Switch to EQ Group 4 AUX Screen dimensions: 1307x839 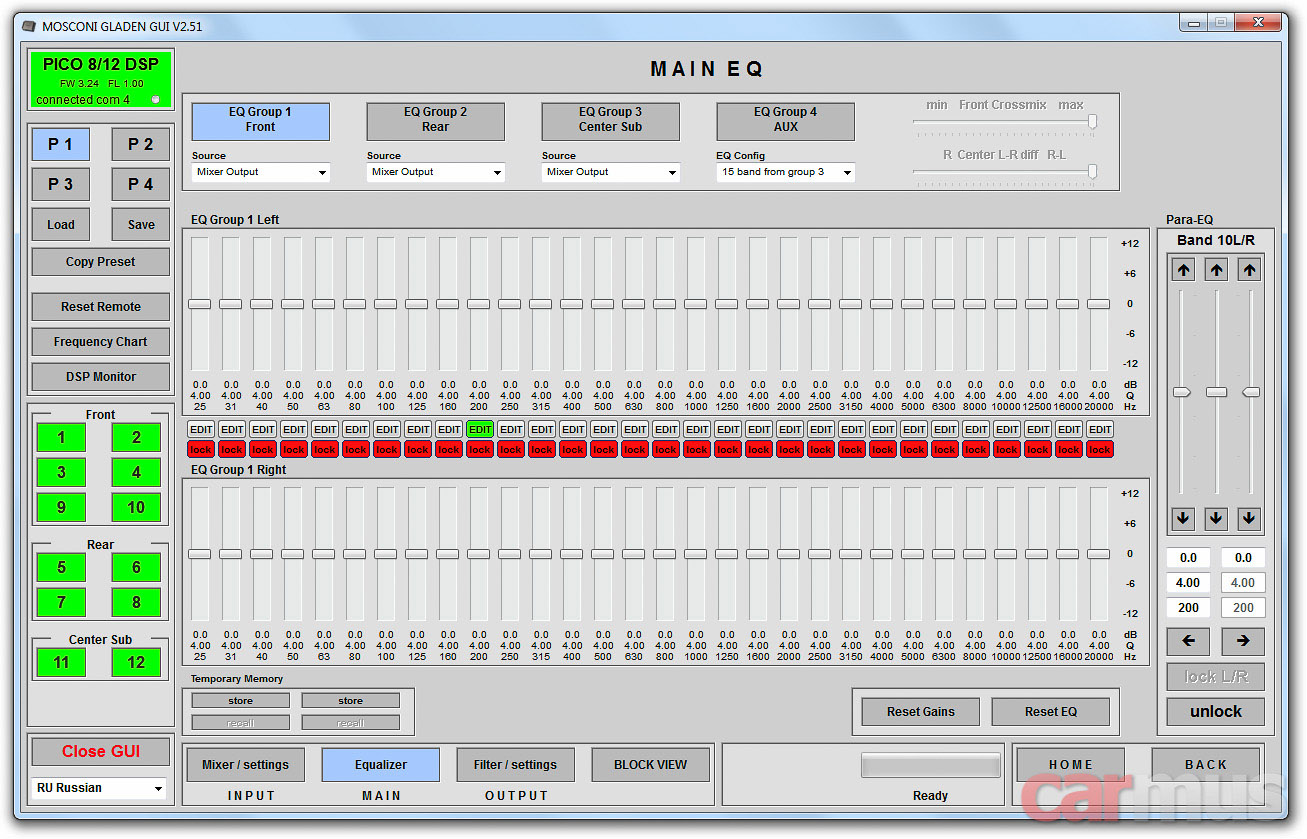pos(786,120)
